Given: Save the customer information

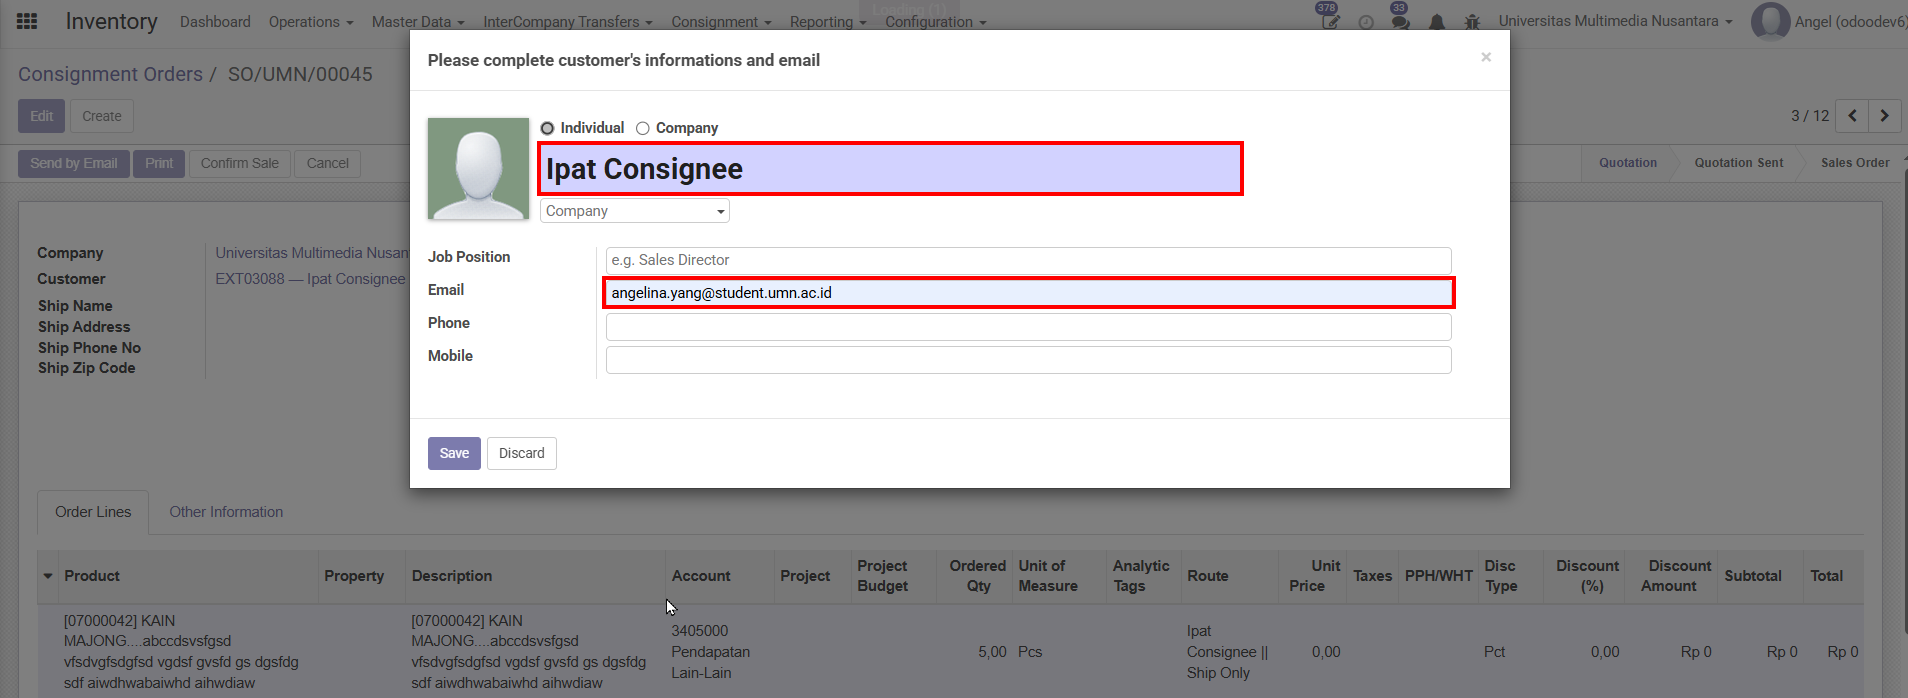Looking at the screenshot, I should pyautogui.click(x=454, y=453).
